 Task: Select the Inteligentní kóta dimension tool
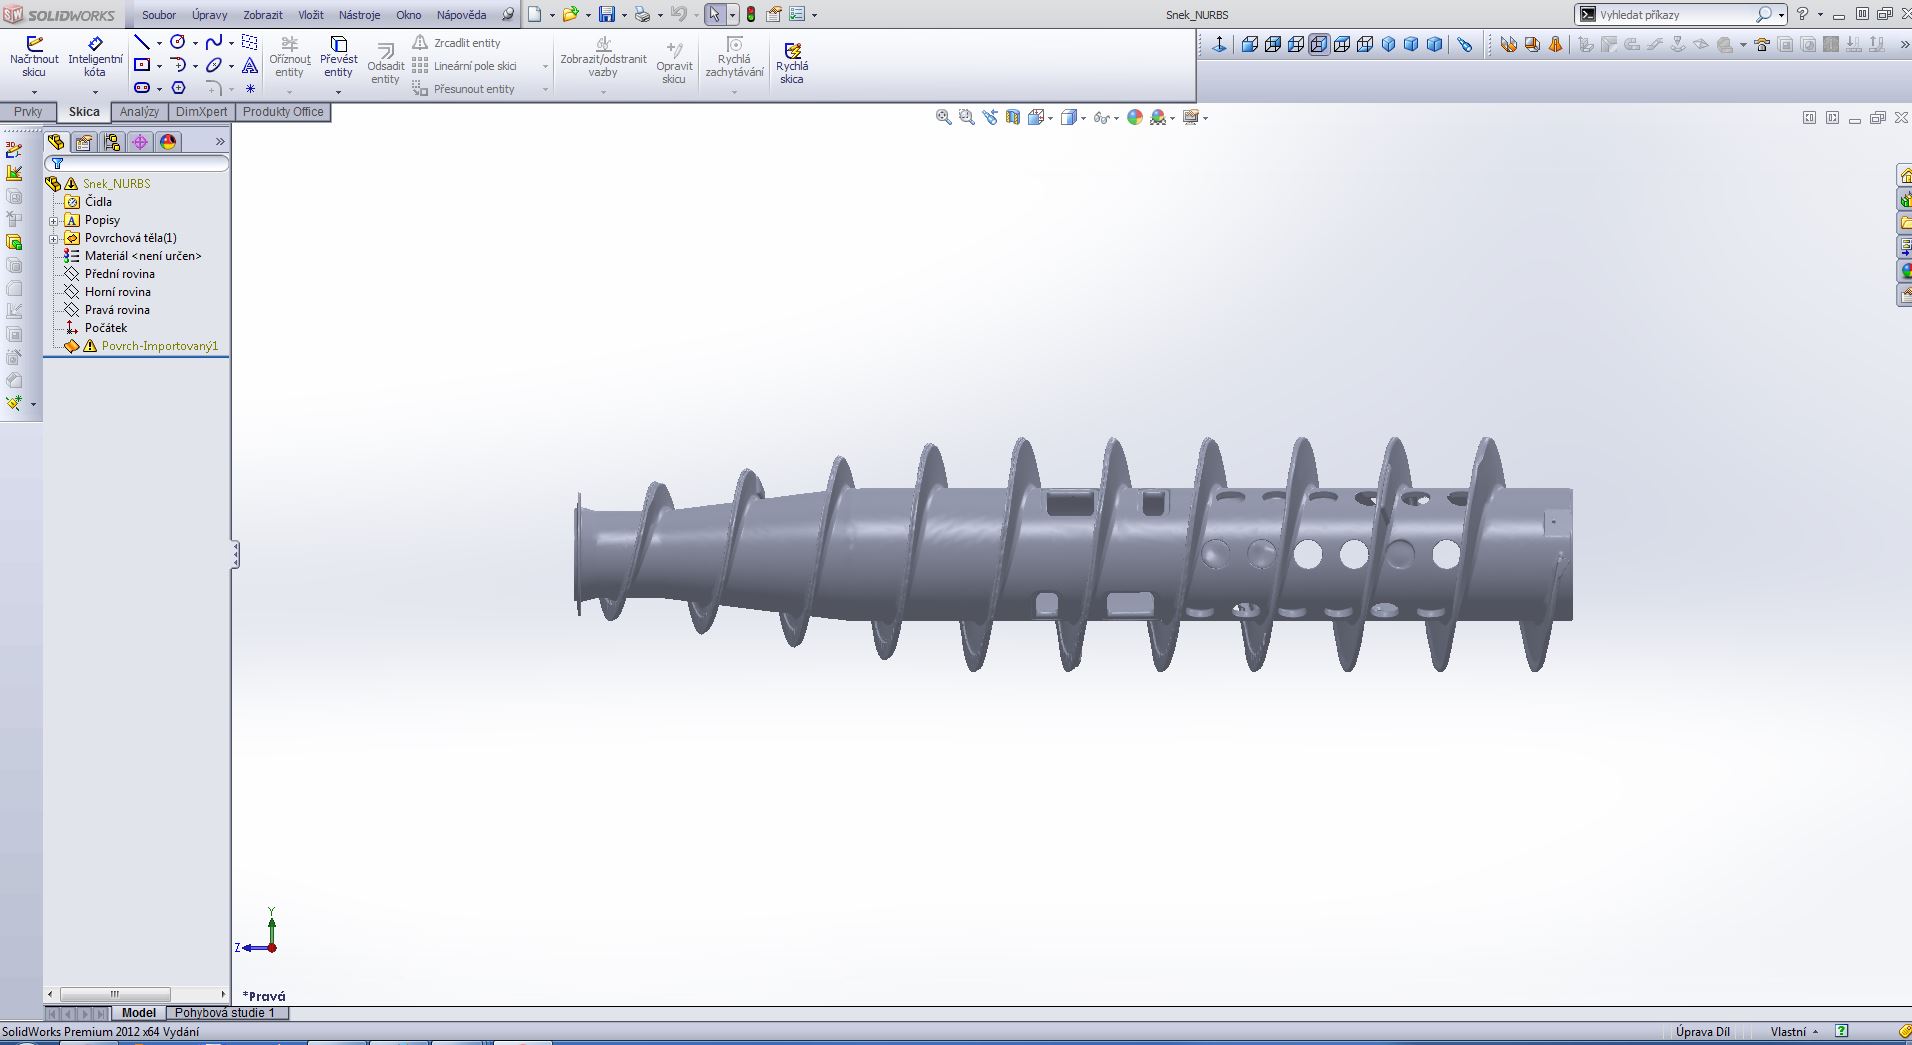point(95,57)
